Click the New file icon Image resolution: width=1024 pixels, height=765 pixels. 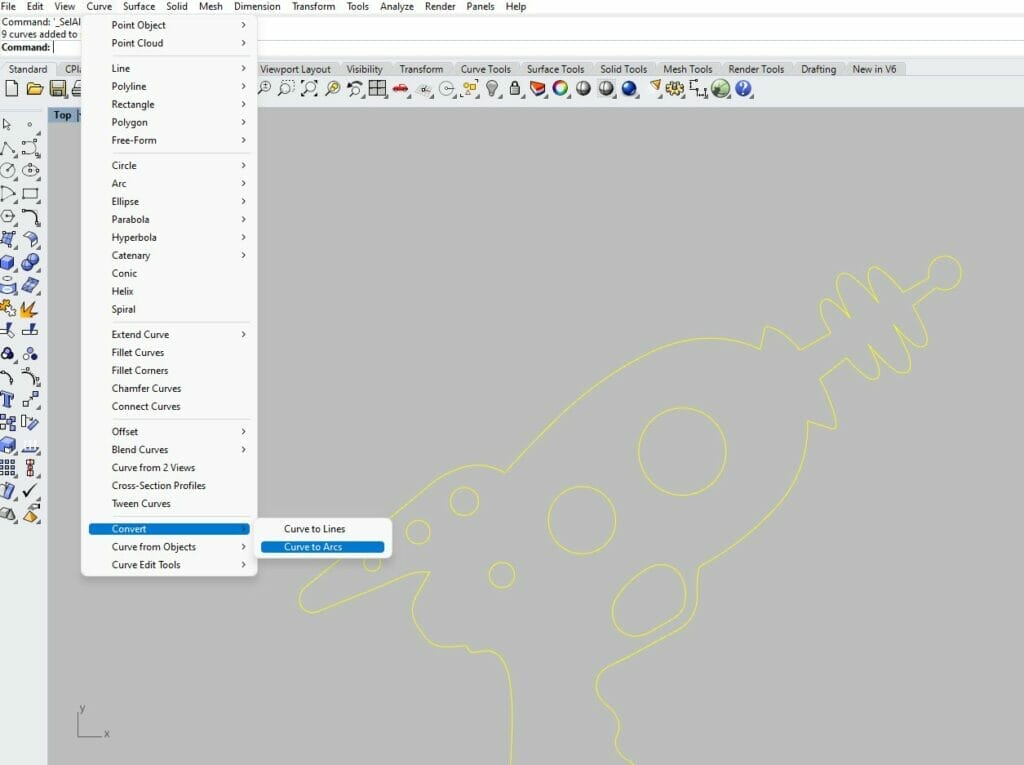pos(12,88)
